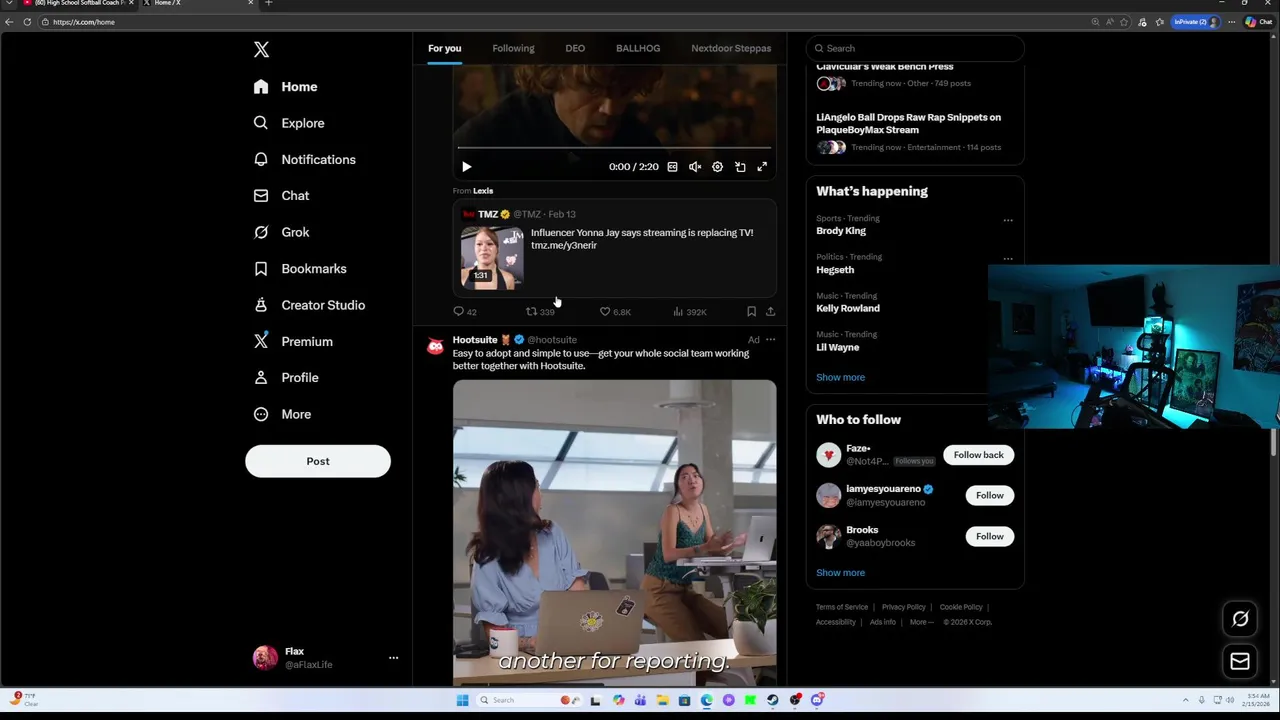
Task: Open the @hootsuite handle link
Action: pos(552,340)
